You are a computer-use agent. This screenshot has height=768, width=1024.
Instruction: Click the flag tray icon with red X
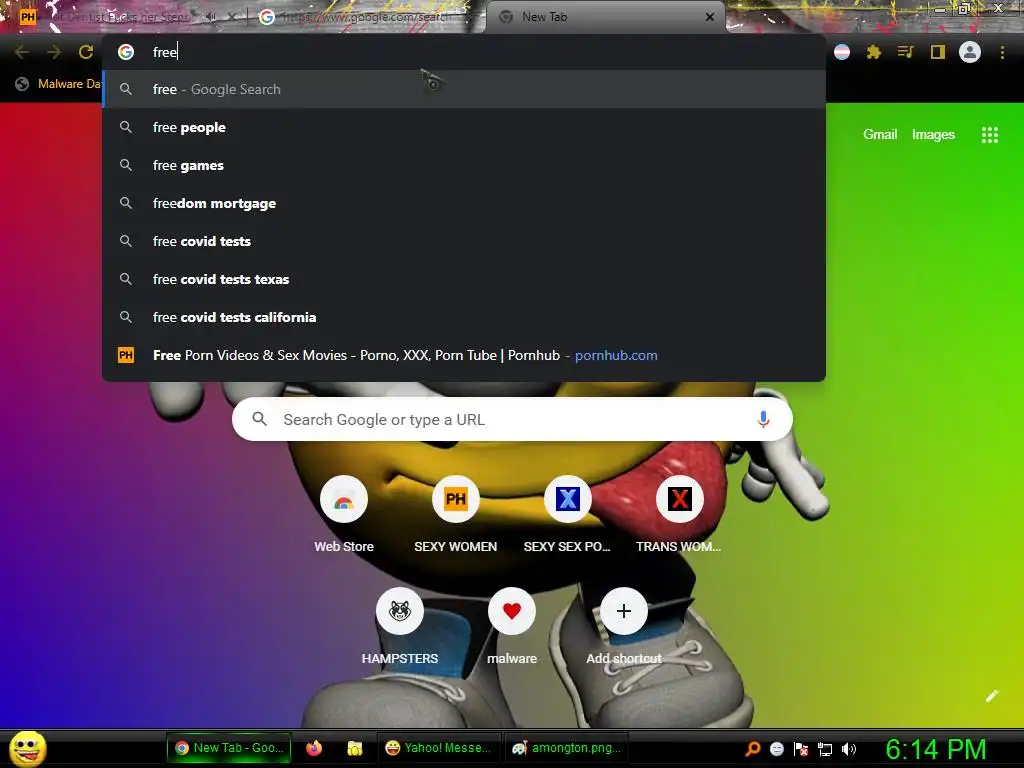pyautogui.click(x=801, y=749)
